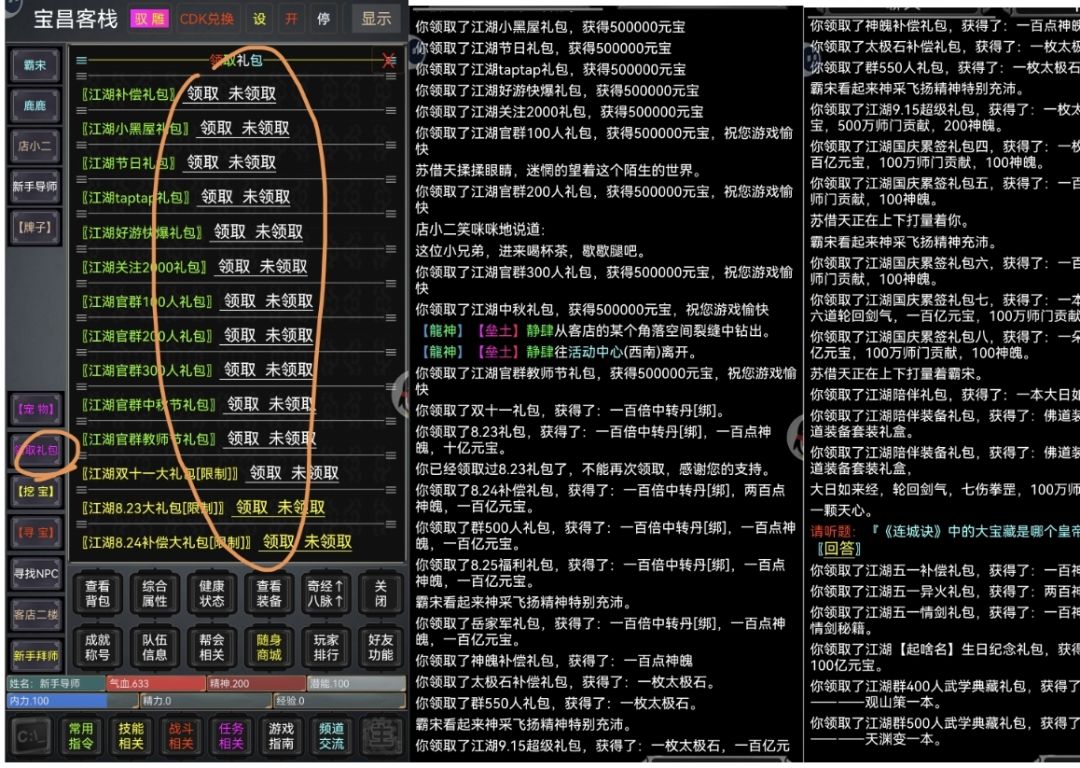Click the 显示 button in top bar
Image resolution: width=1080 pixels, height=768 pixels.
point(376,19)
